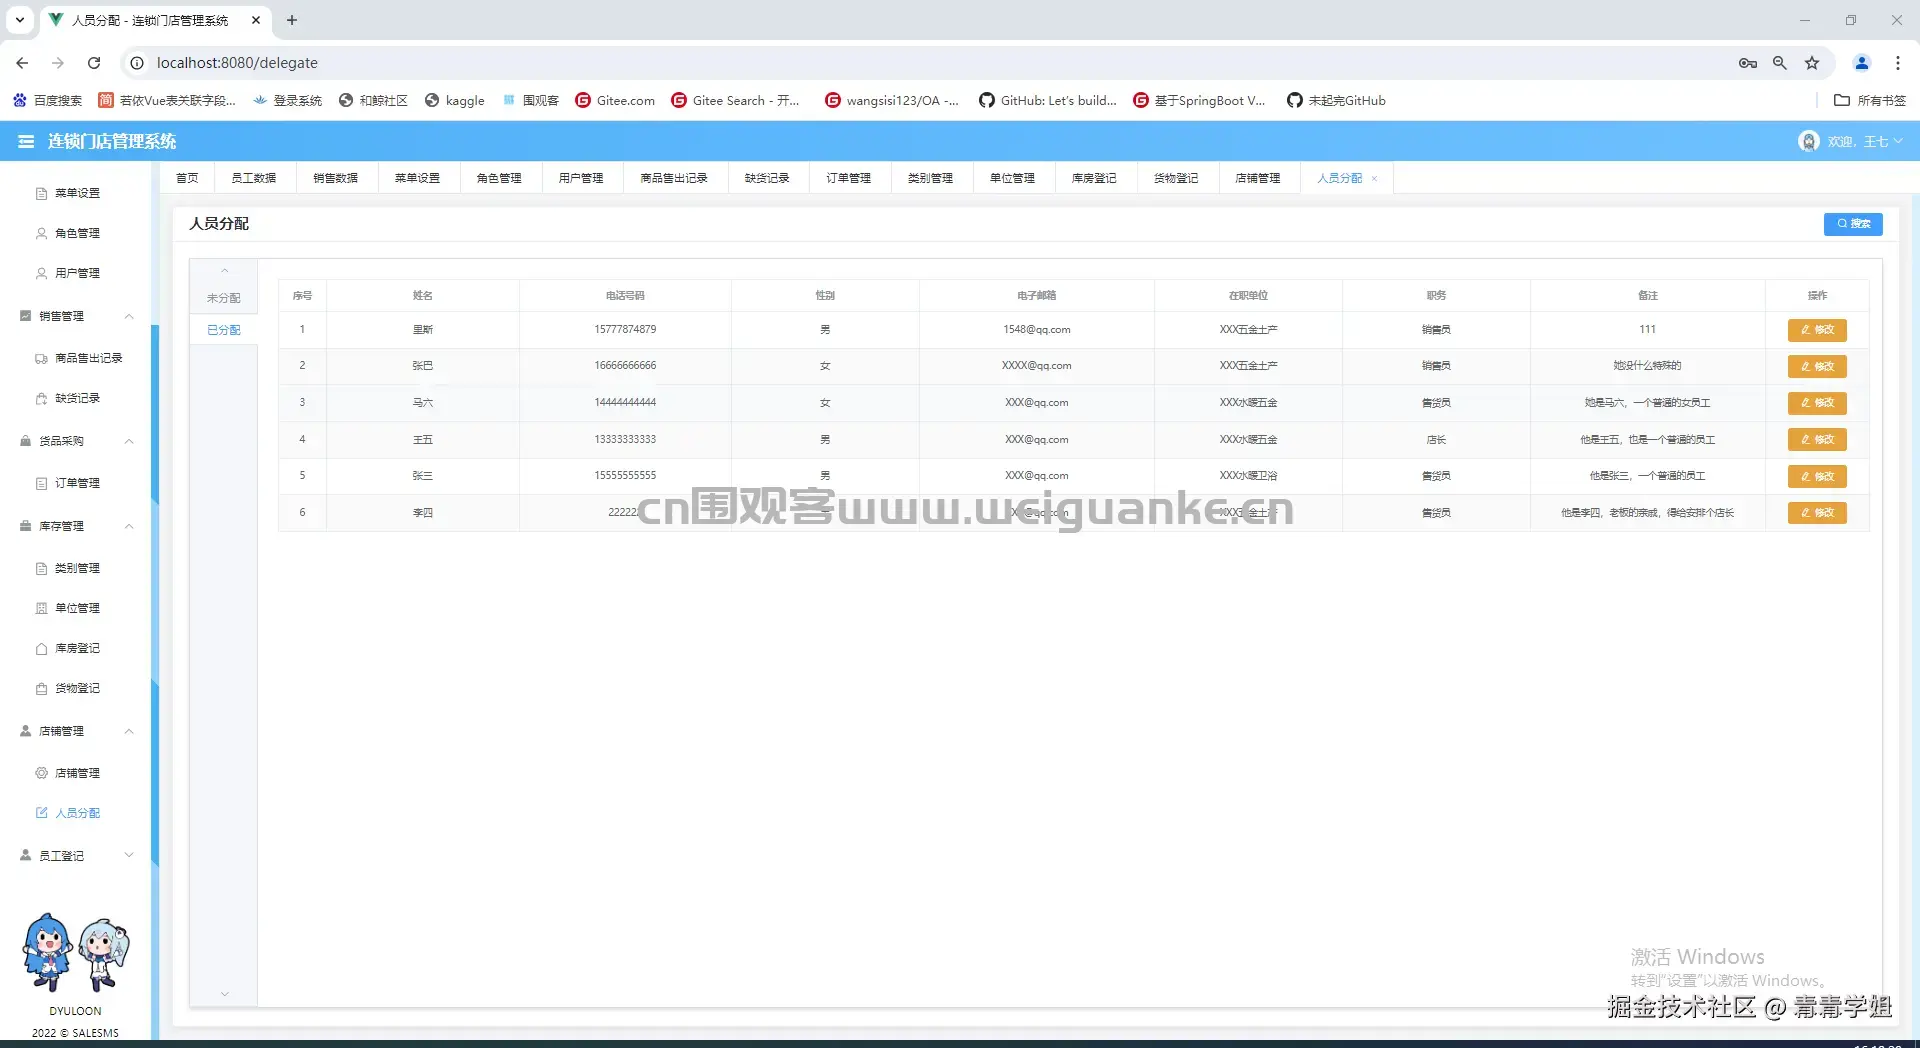Open the Gitee Search bookmark

point(736,100)
